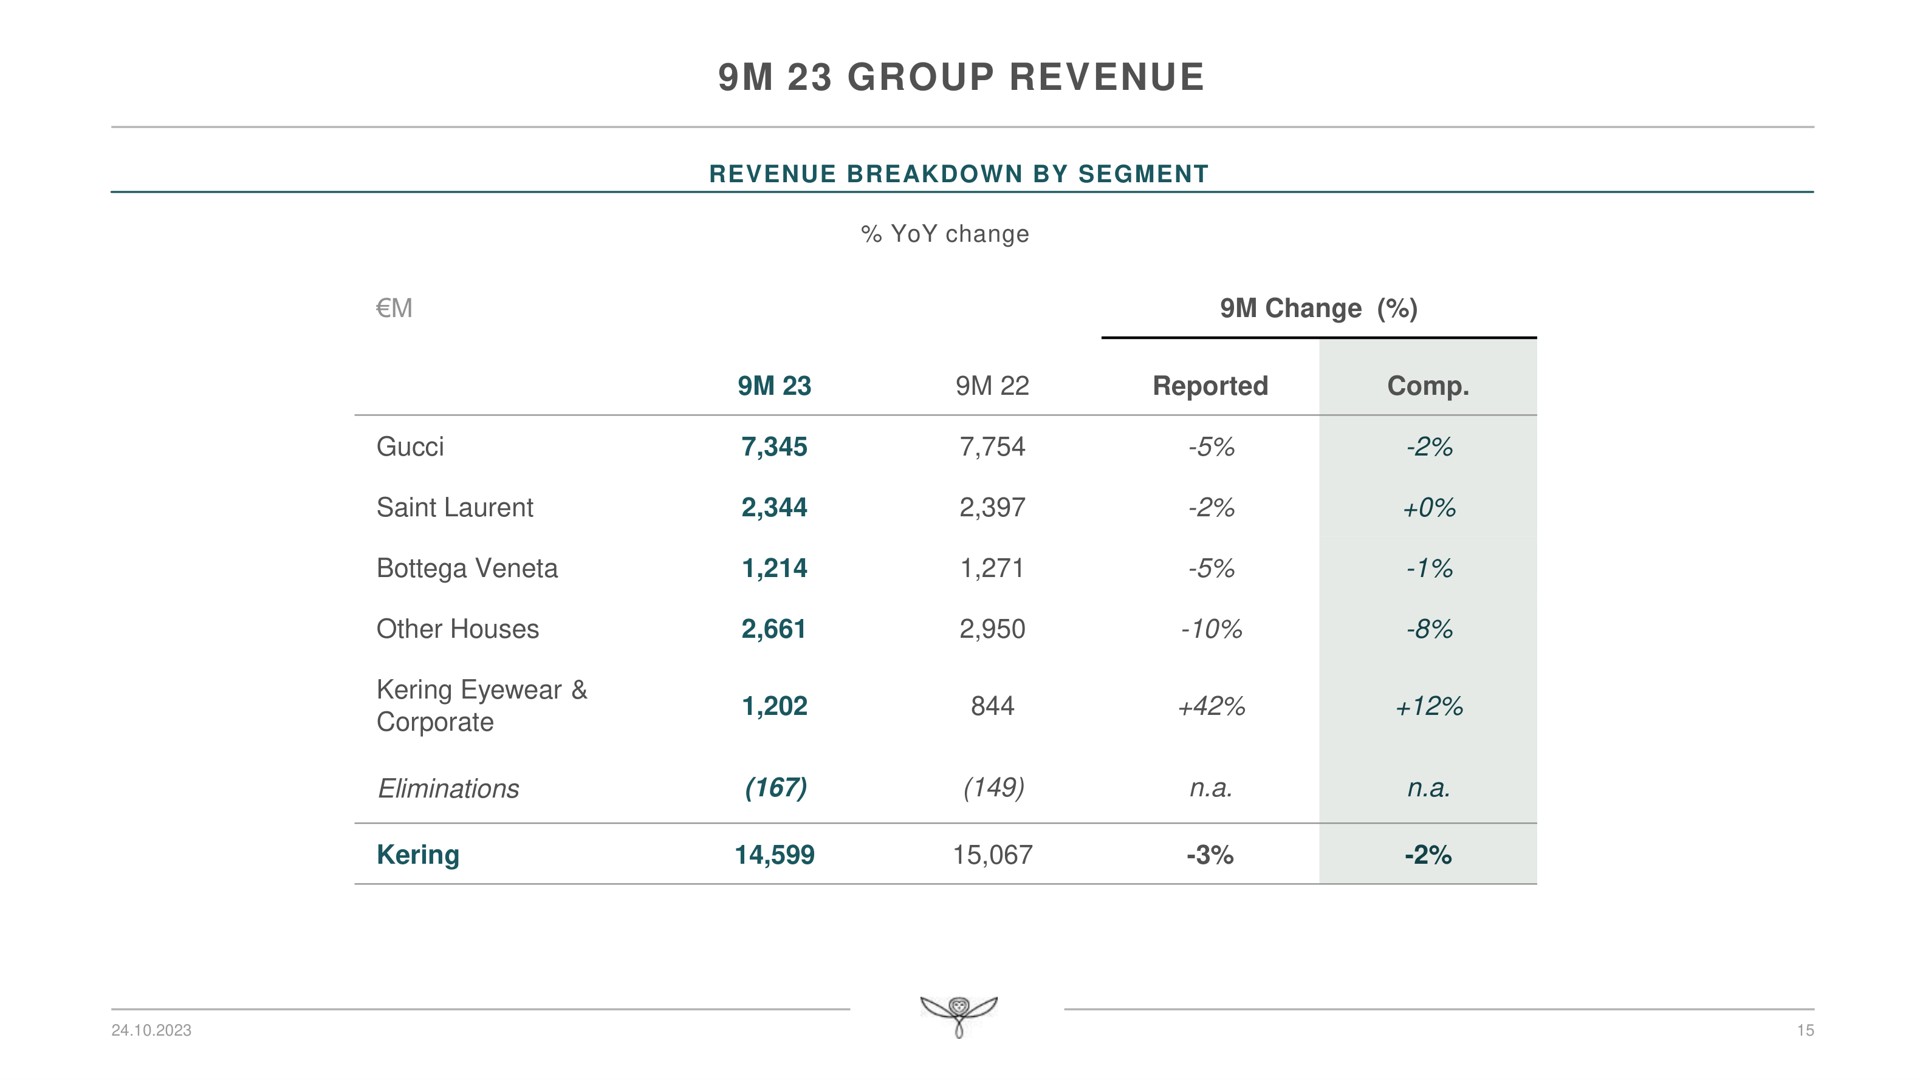The width and height of the screenshot is (1920, 1080).
Task: Click Saint Laurent value 2,344
Action: click(774, 508)
